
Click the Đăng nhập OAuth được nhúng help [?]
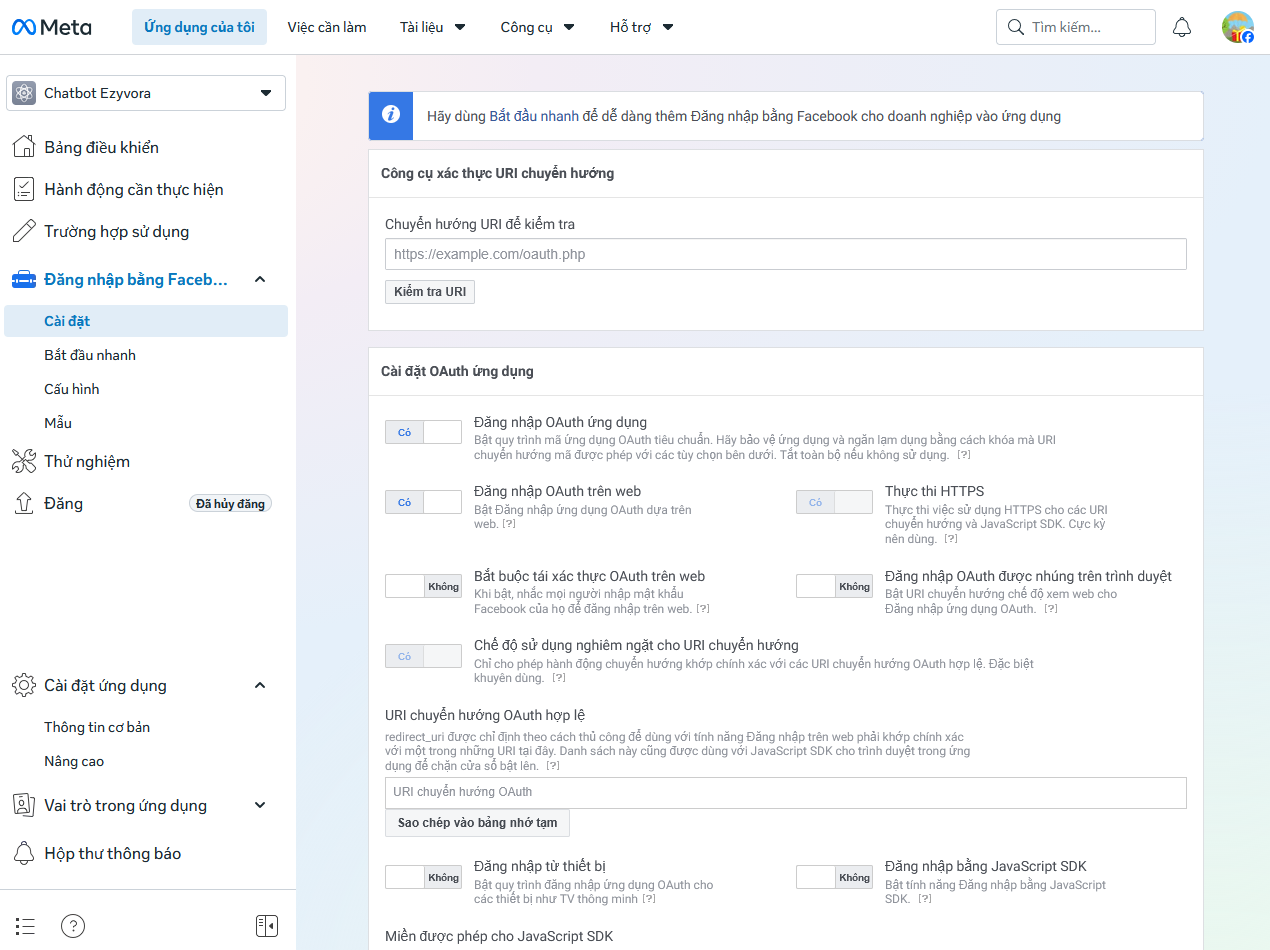pyautogui.click(x=1051, y=609)
